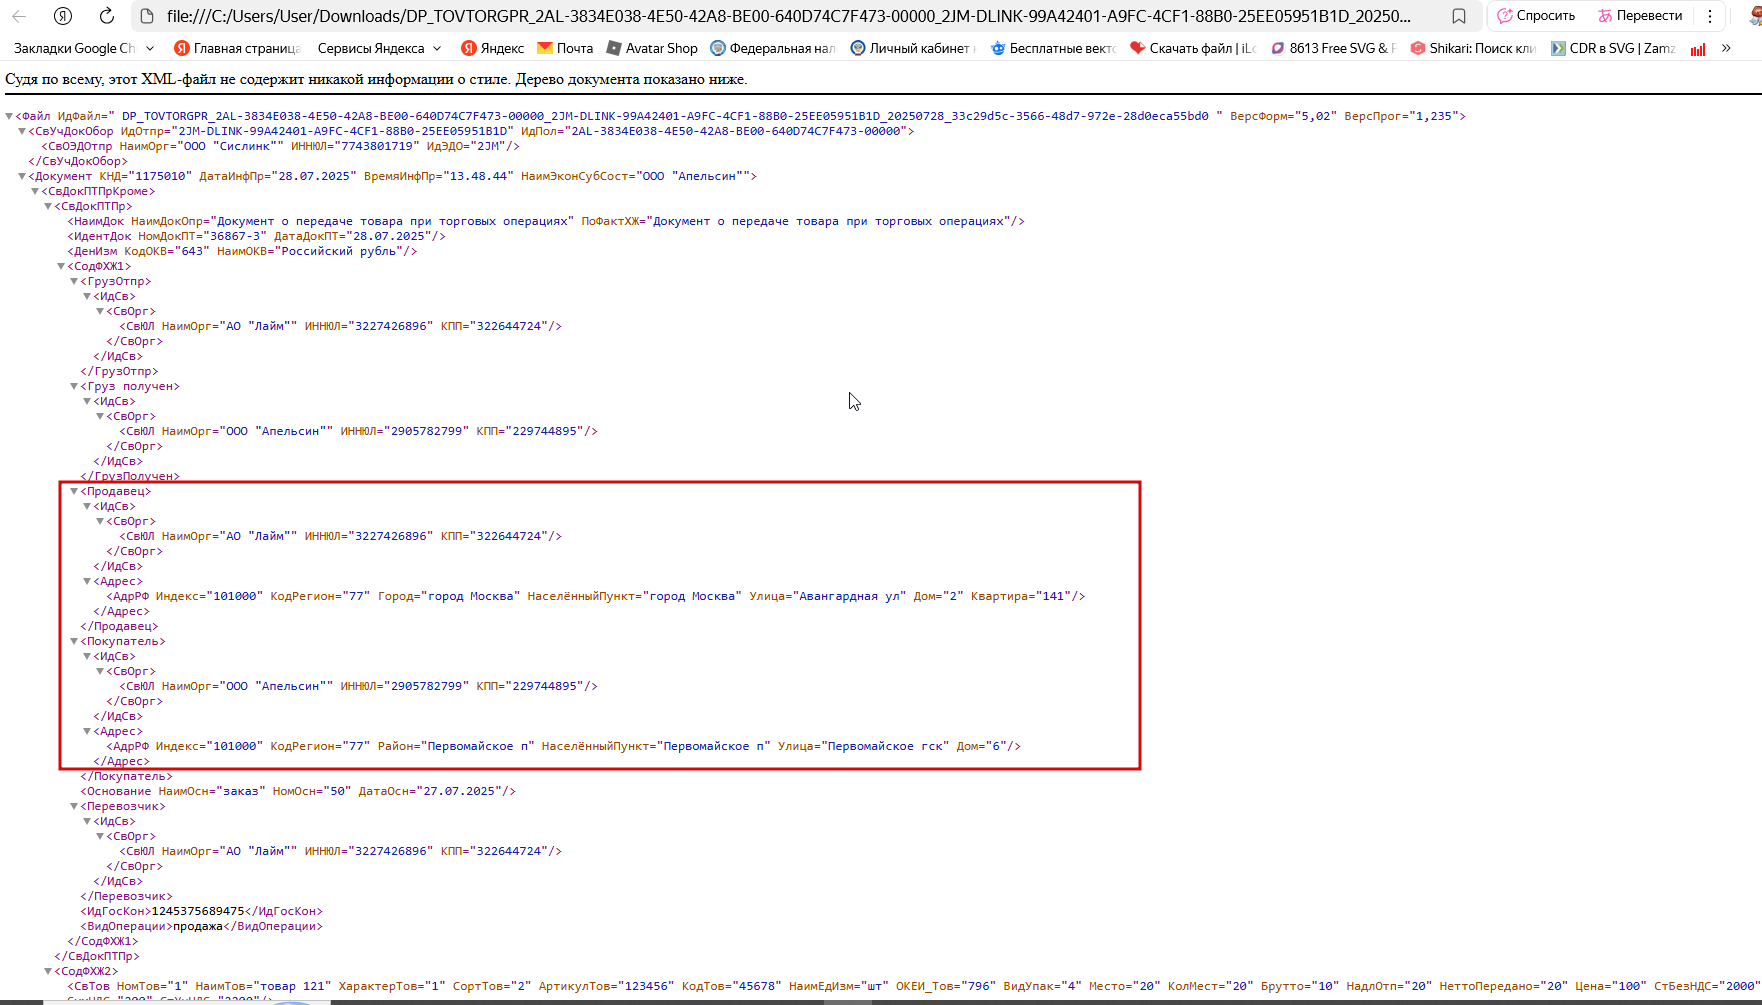Click the АдрРФ line with Авангардная ул
This screenshot has height=1005, width=1762.
click(596, 596)
